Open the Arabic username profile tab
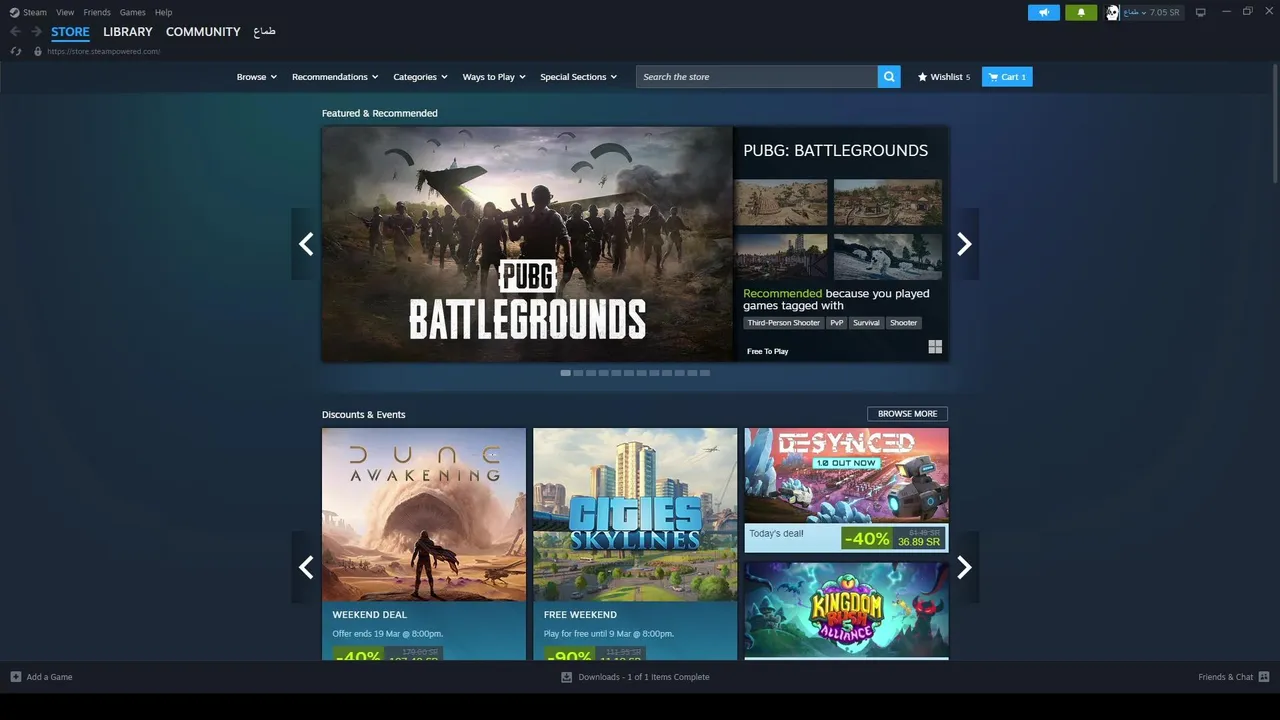Viewport: 1280px width, 720px height. click(x=264, y=32)
